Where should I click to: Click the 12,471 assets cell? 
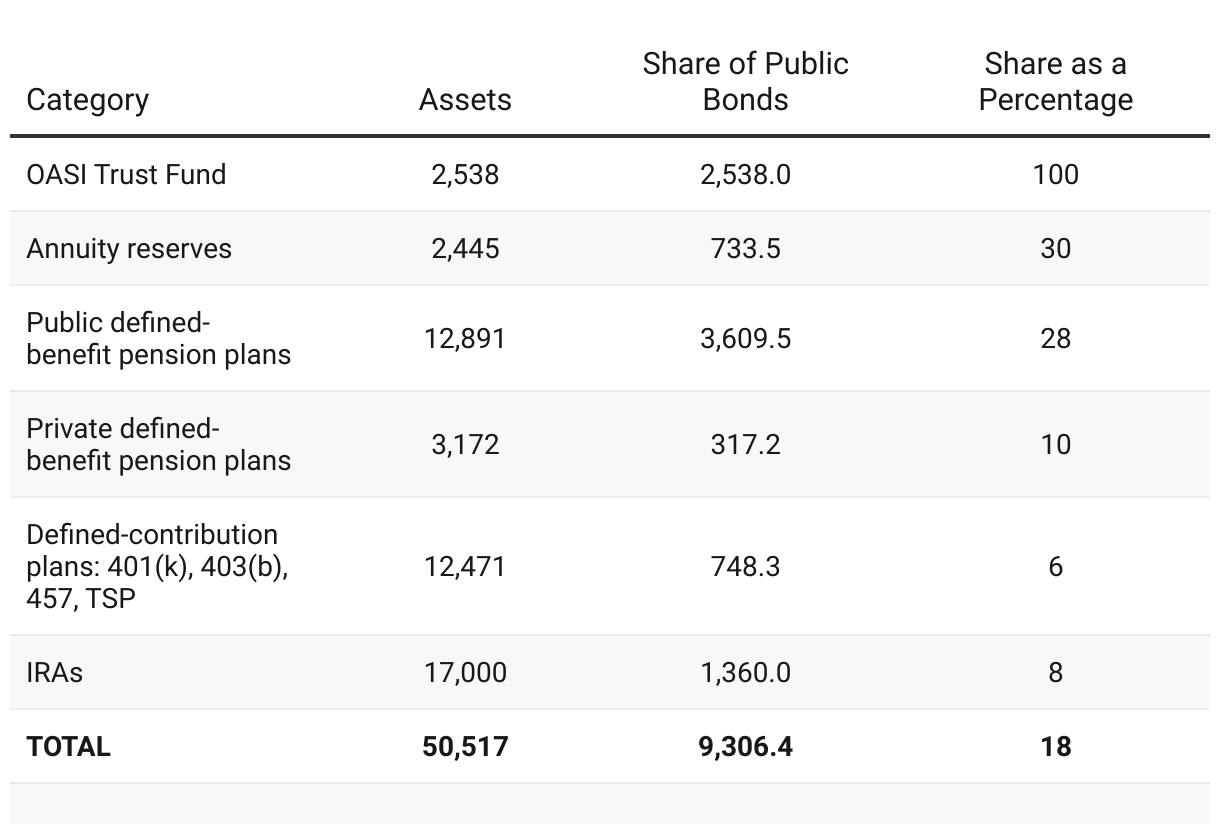click(465, 567)
